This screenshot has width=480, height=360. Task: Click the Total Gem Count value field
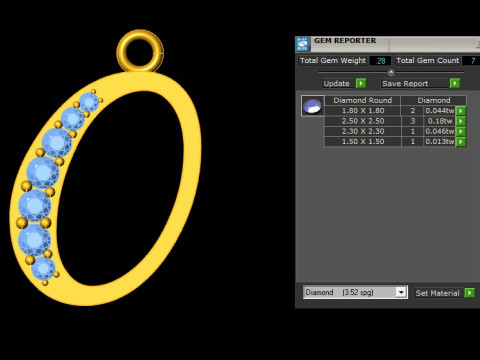pos(471,61)
